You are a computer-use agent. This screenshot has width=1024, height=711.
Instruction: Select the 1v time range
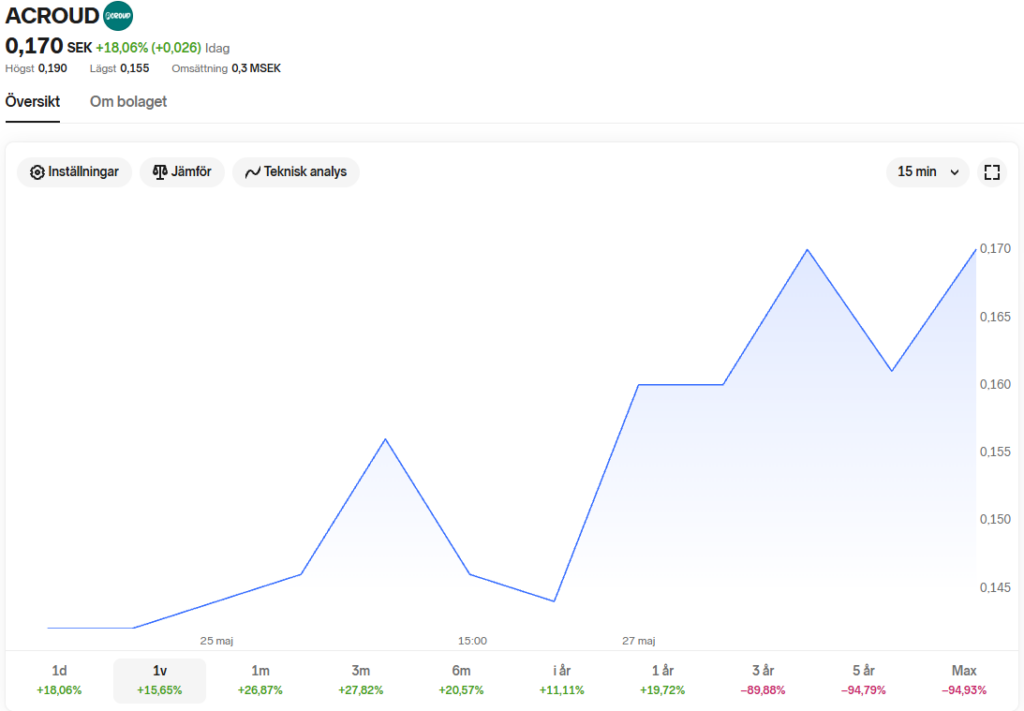coord(160,680)
